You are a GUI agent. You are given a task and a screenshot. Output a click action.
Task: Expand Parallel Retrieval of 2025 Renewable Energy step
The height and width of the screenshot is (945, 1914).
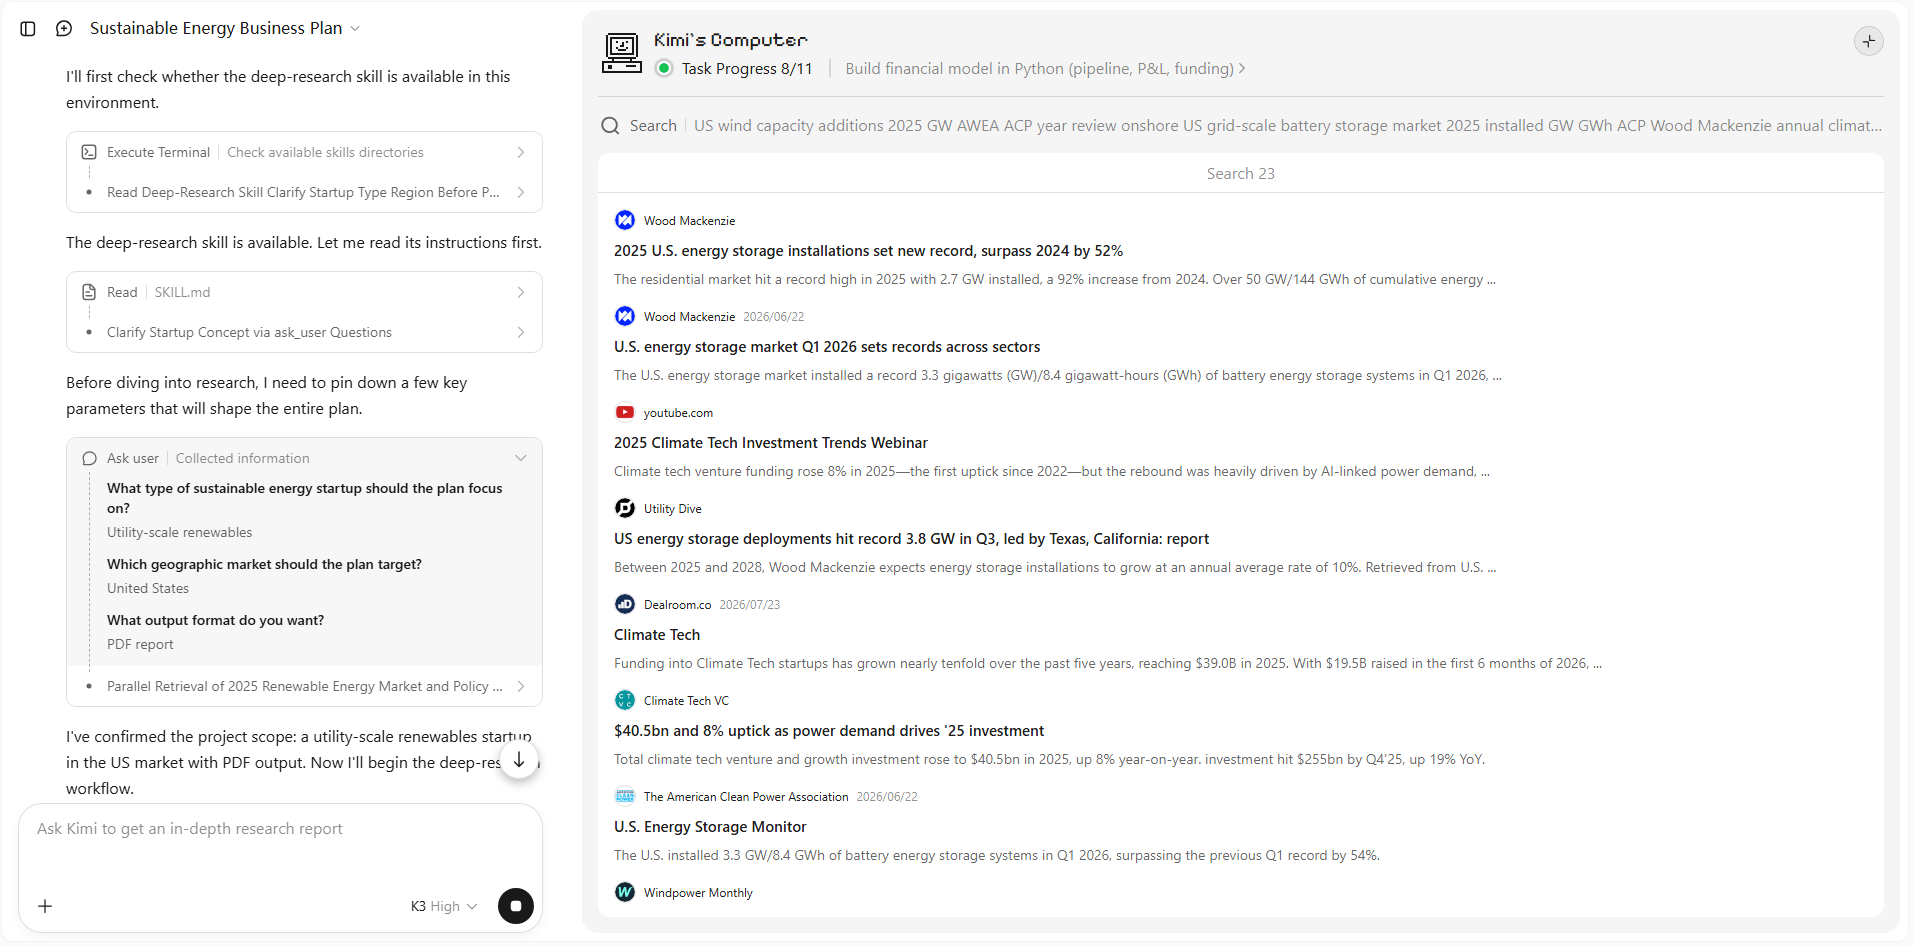pos(304,686)
